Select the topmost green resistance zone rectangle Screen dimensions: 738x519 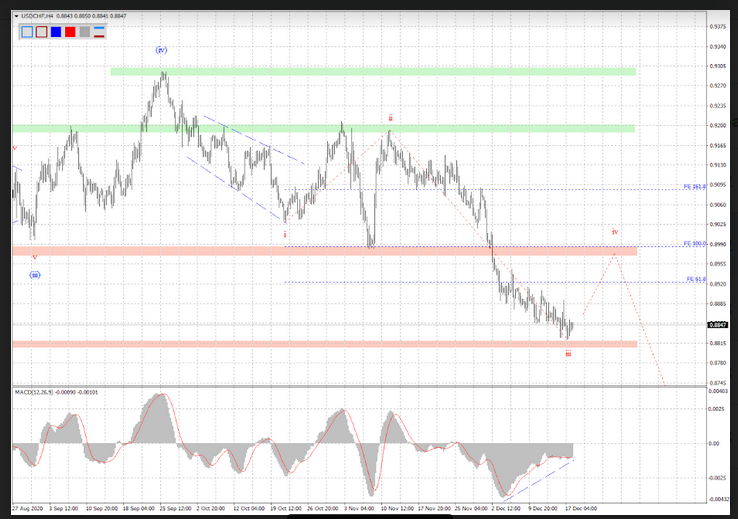click(x=372, y=71)
